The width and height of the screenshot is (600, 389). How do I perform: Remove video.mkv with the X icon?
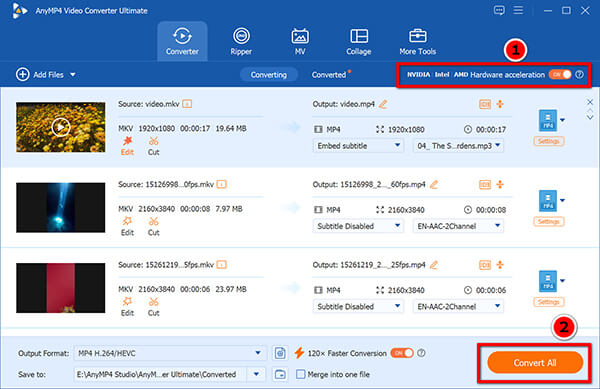click(590, 102)
